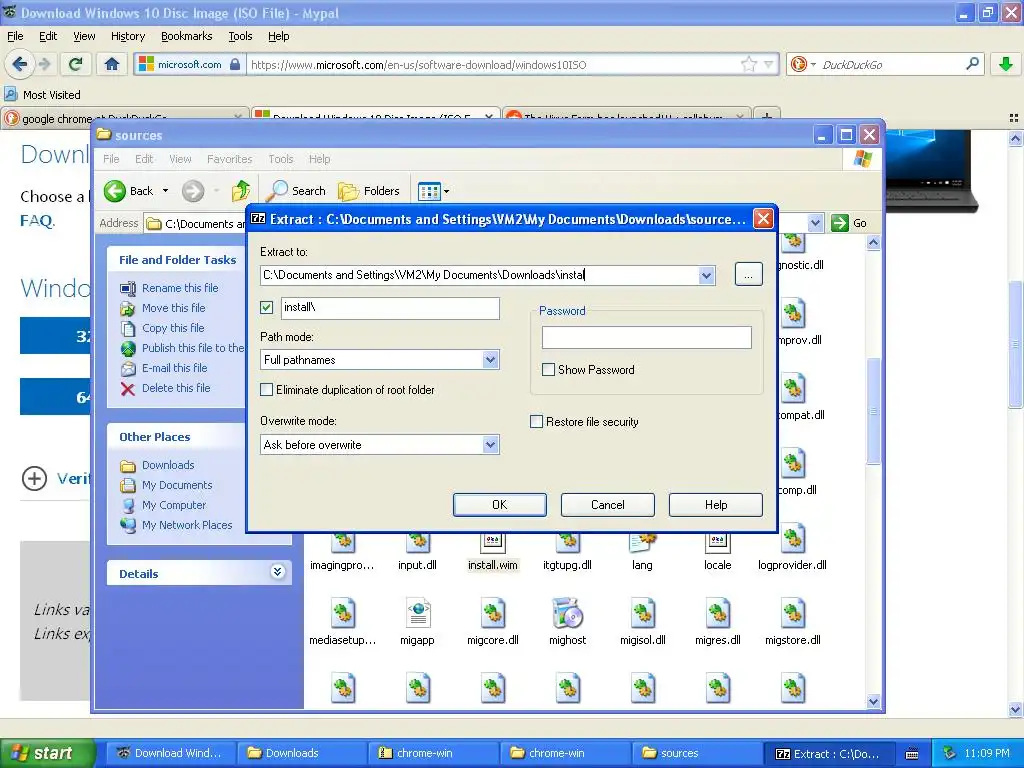Open the Path mode dropdown
This screenshot has height=768, width=1024.
point(490,360)
